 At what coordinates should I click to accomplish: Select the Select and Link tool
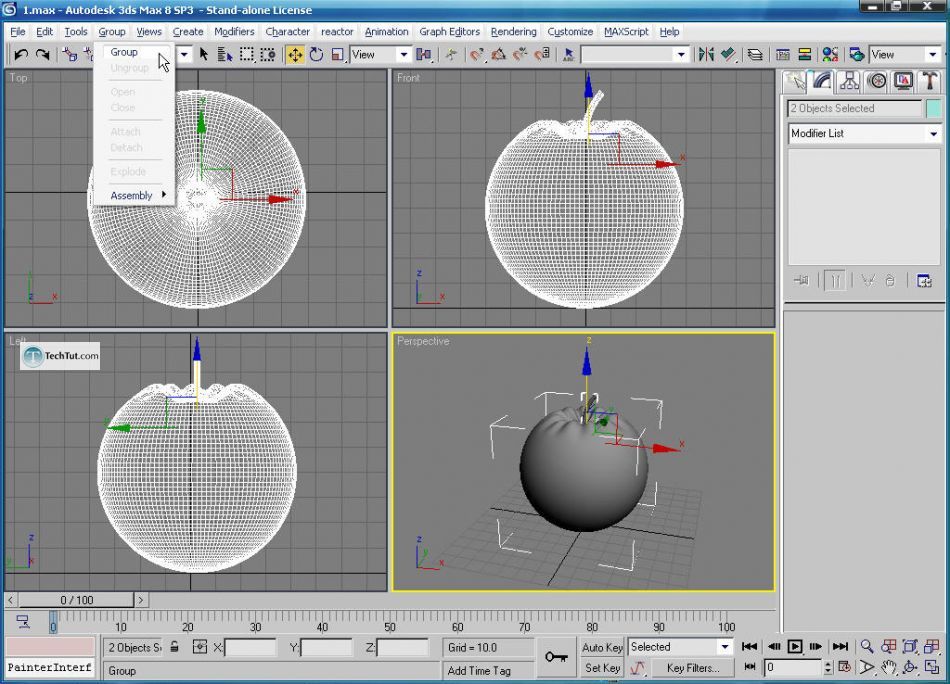click(70, 55)
